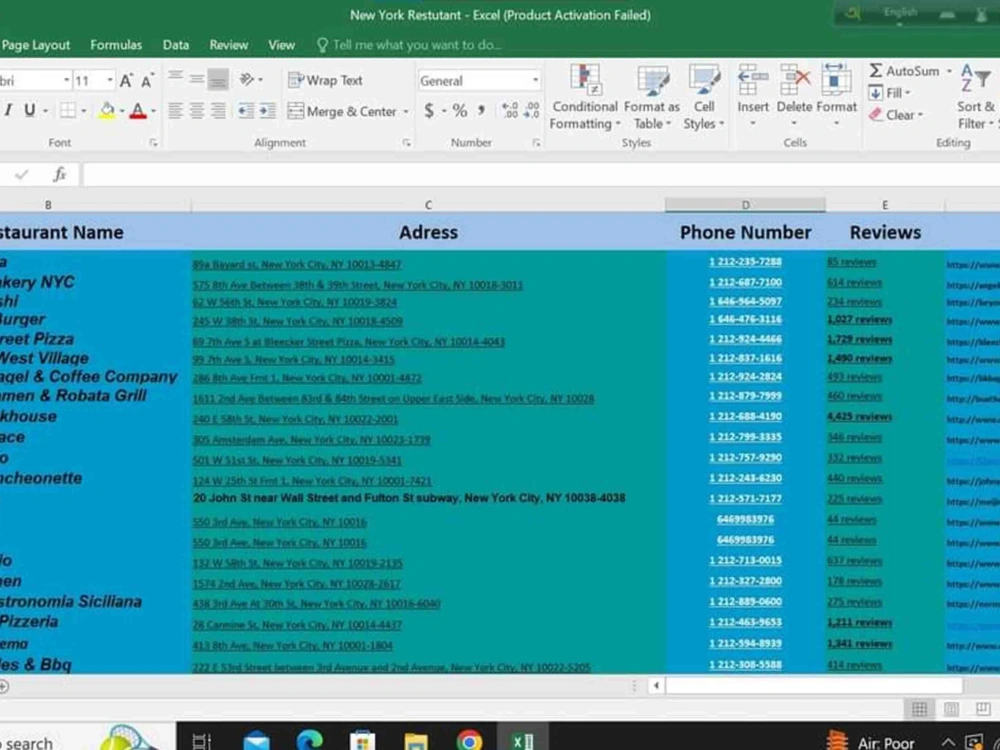Switch to Page Layout view in status bar

tap(951, 709)
